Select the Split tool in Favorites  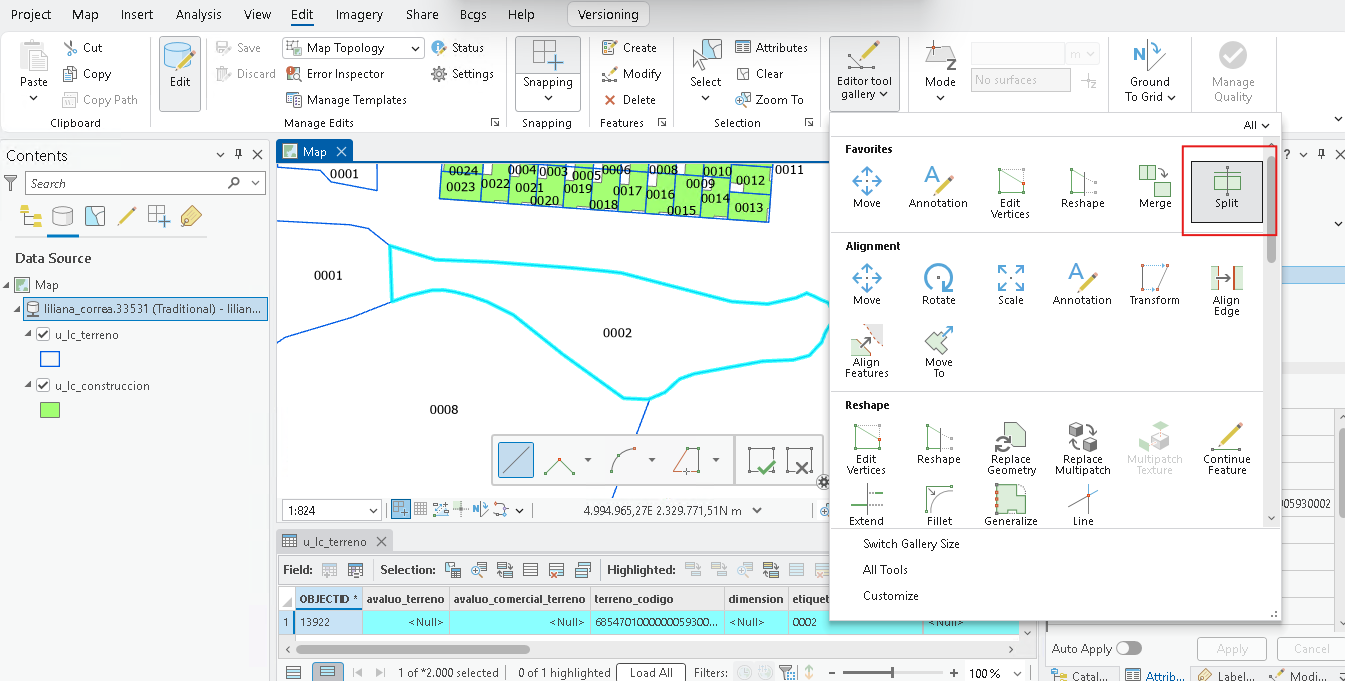1226,191
